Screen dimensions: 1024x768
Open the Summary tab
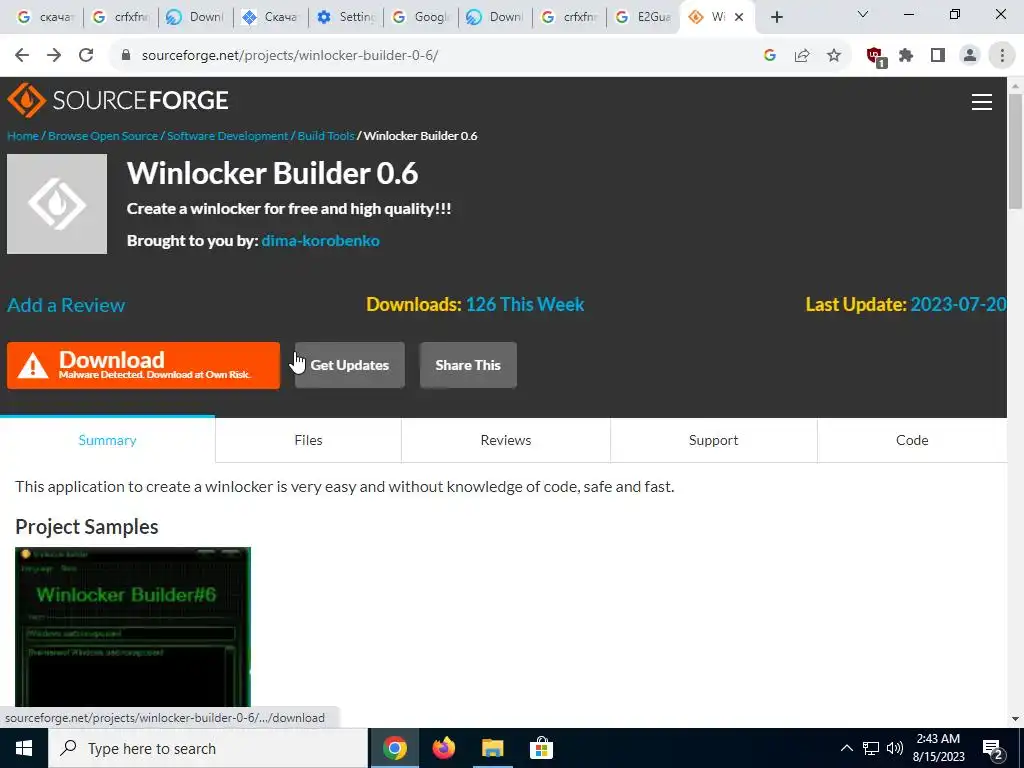pos(107,440)
